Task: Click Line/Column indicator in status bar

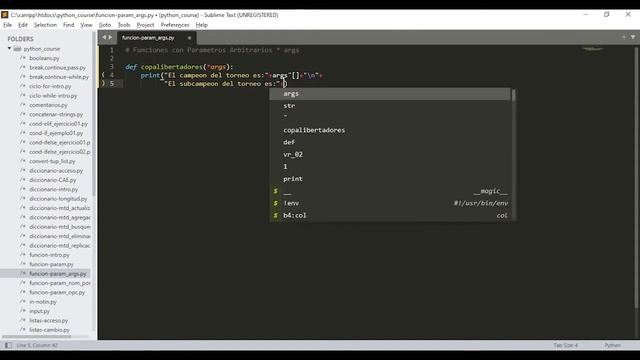Action: (x=37, y=345)
